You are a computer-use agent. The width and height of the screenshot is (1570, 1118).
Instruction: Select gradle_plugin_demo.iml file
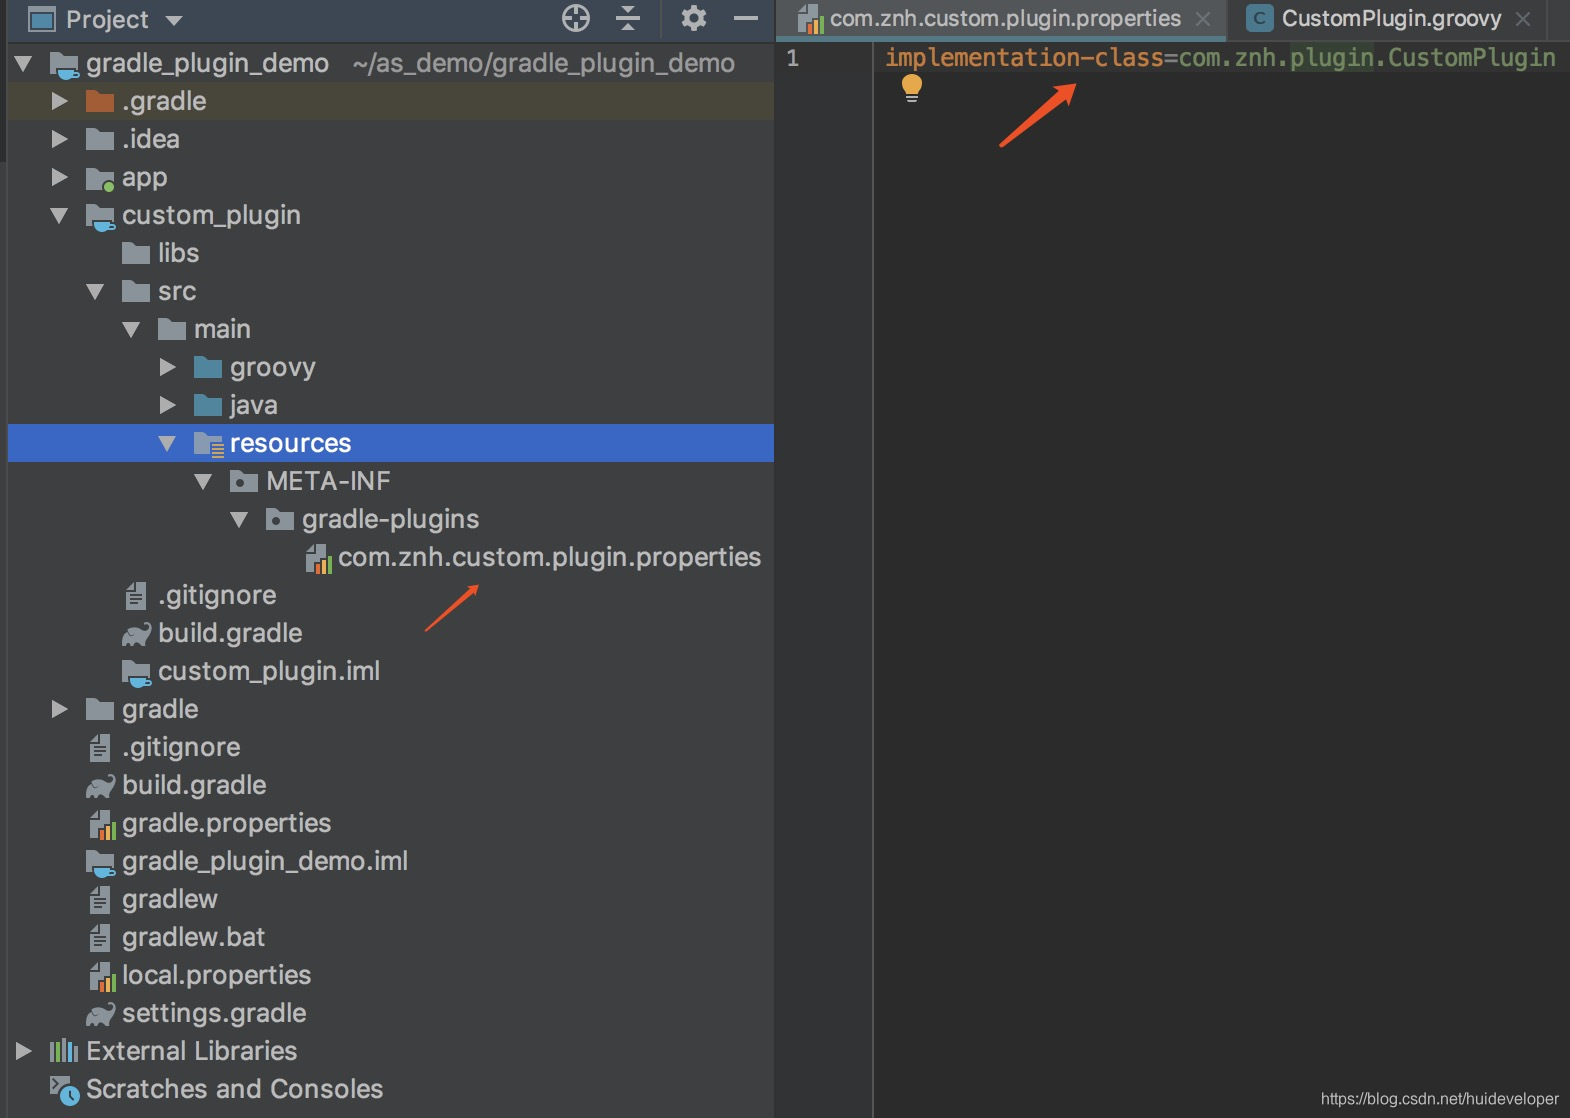(265, 861)
